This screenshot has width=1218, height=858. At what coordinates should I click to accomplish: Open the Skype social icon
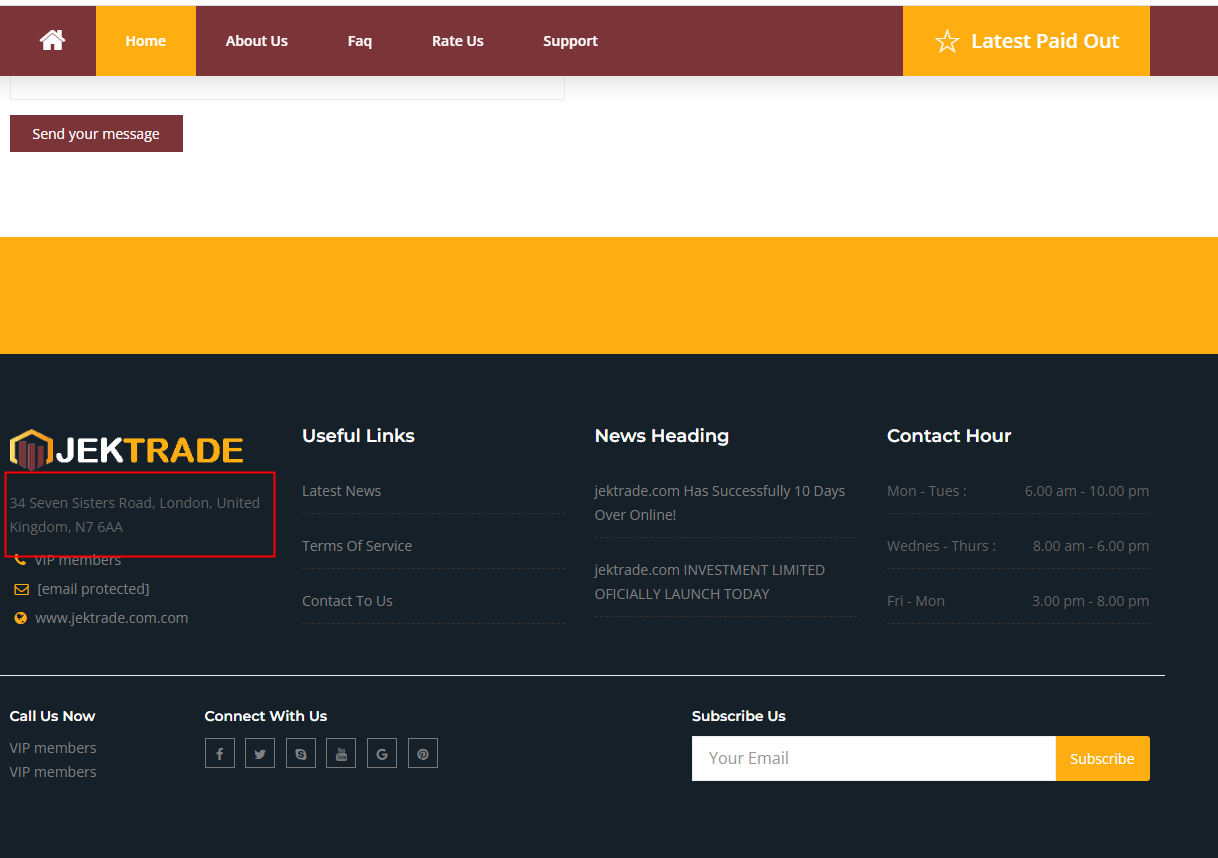(x=301, y=753)
